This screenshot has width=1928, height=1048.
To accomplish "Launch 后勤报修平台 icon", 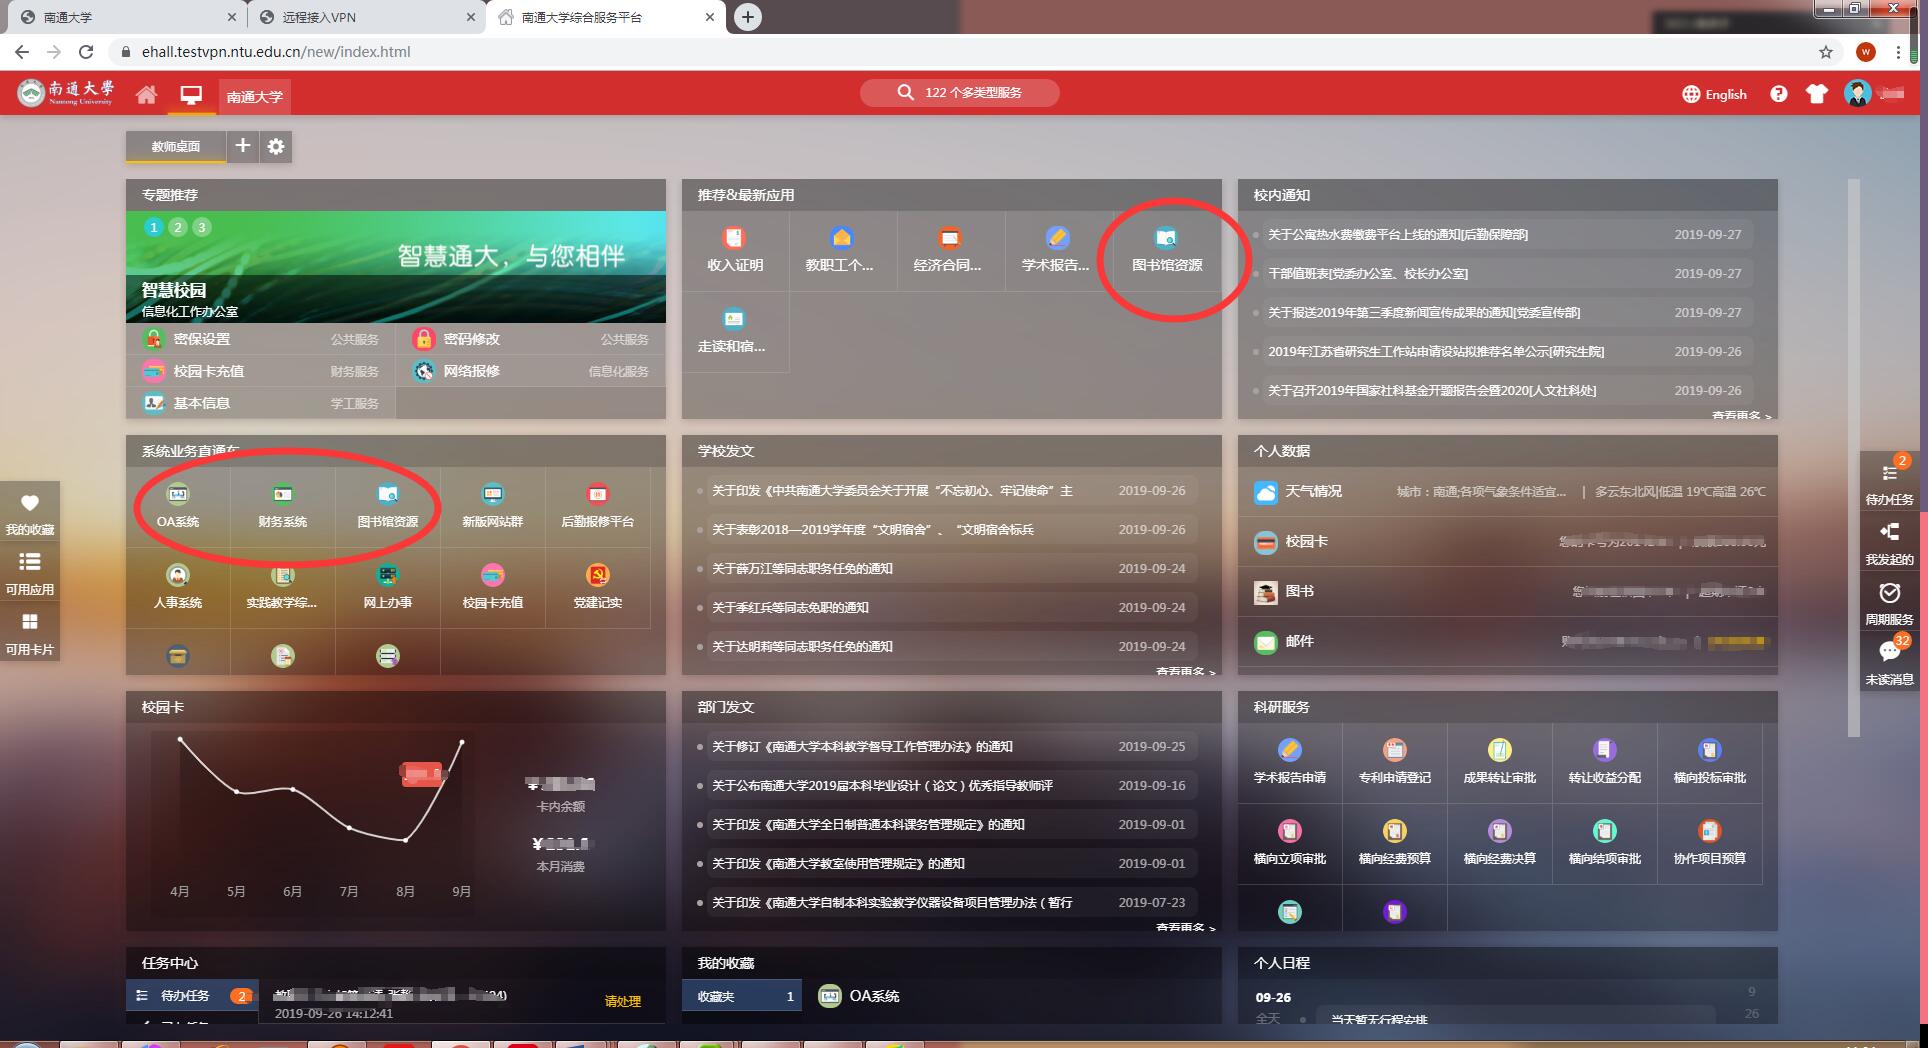I will click(597, 503).
